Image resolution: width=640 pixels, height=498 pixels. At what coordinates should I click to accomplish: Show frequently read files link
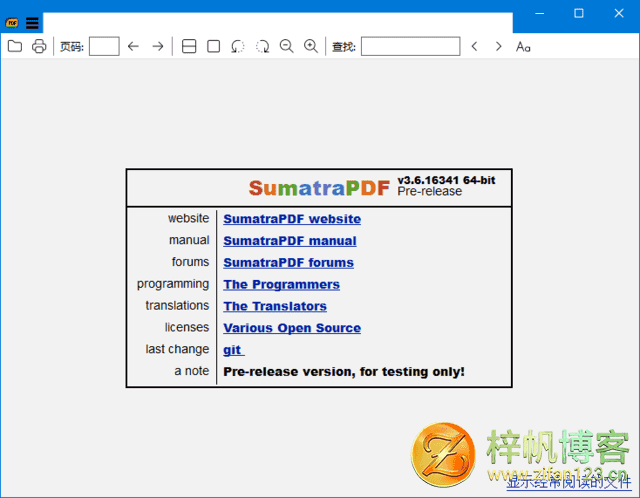click(x=569, y=482)
